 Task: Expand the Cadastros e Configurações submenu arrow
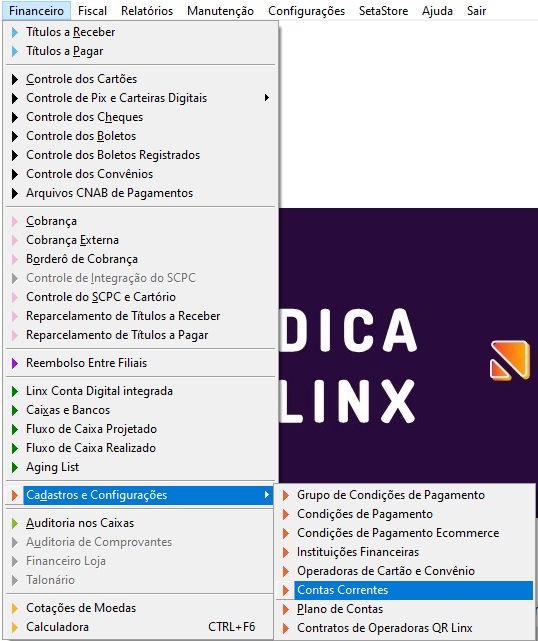[x=267, y=495]
